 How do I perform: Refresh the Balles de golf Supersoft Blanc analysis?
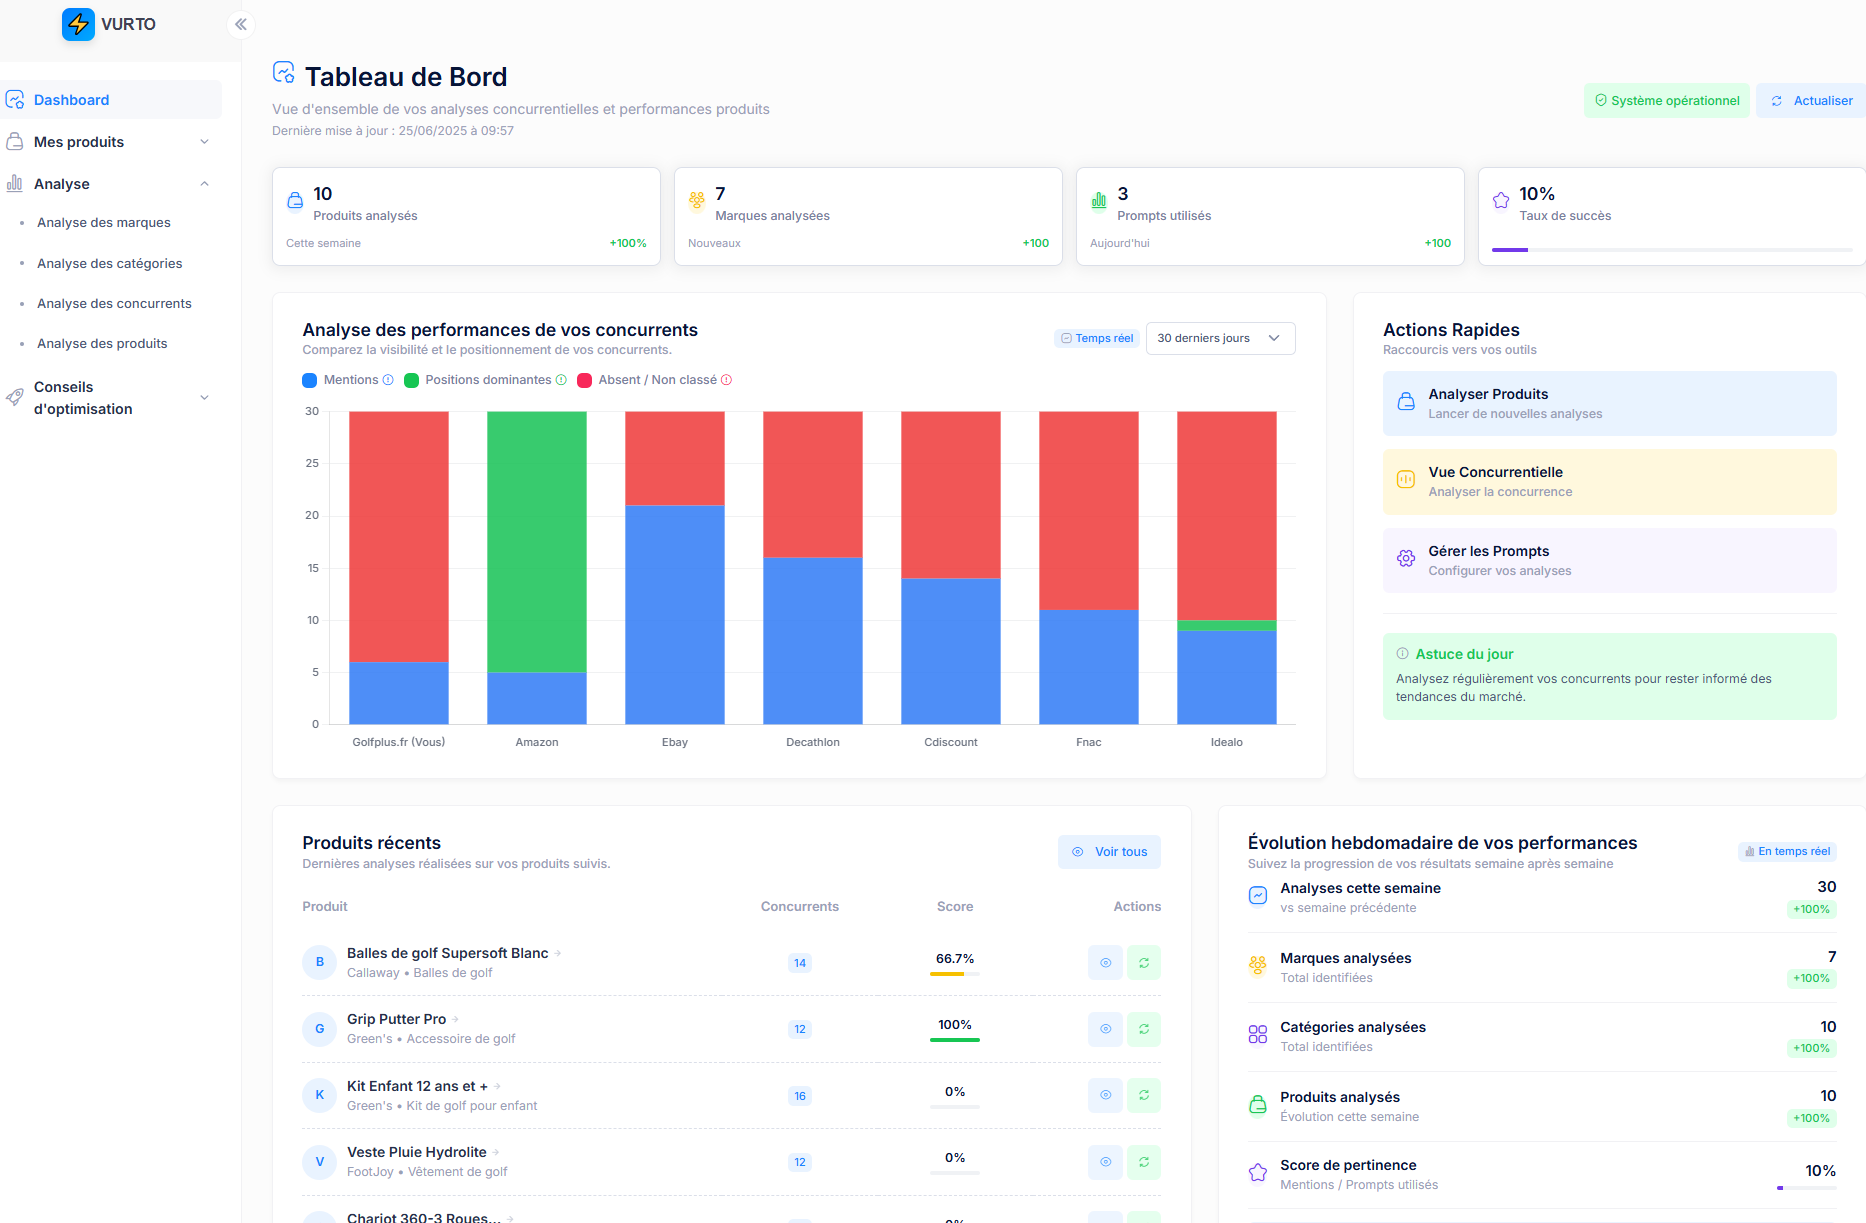(1144, 963)
